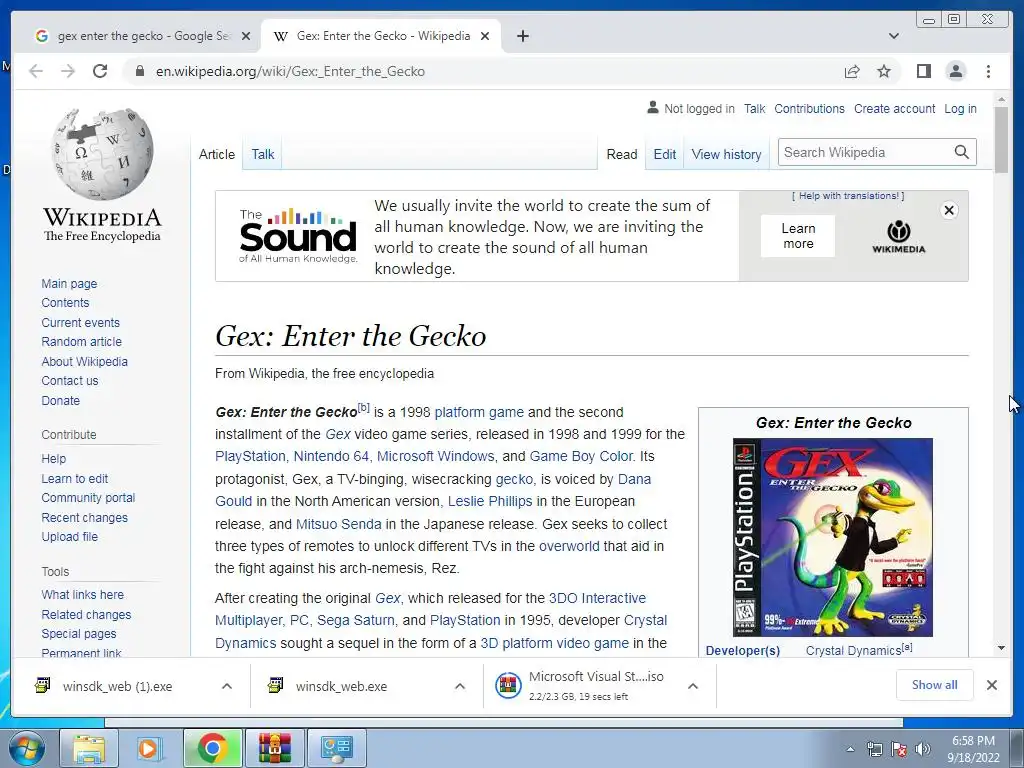Open the Chrome three-dot menu

point(988,71)
